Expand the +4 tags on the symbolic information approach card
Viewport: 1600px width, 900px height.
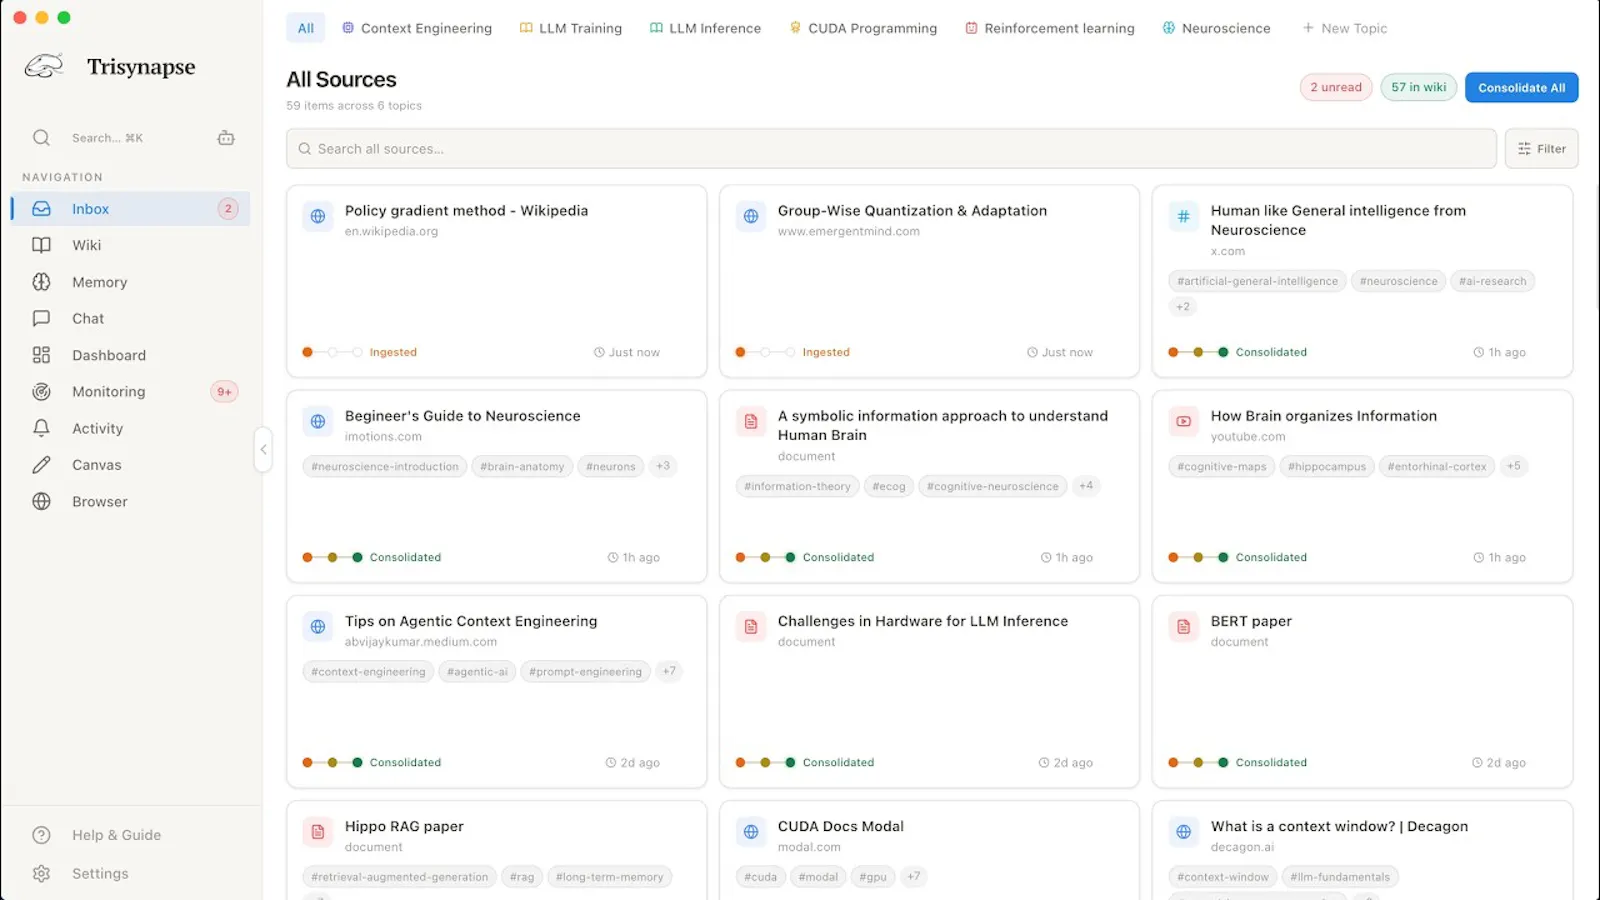coord(1086,486)
